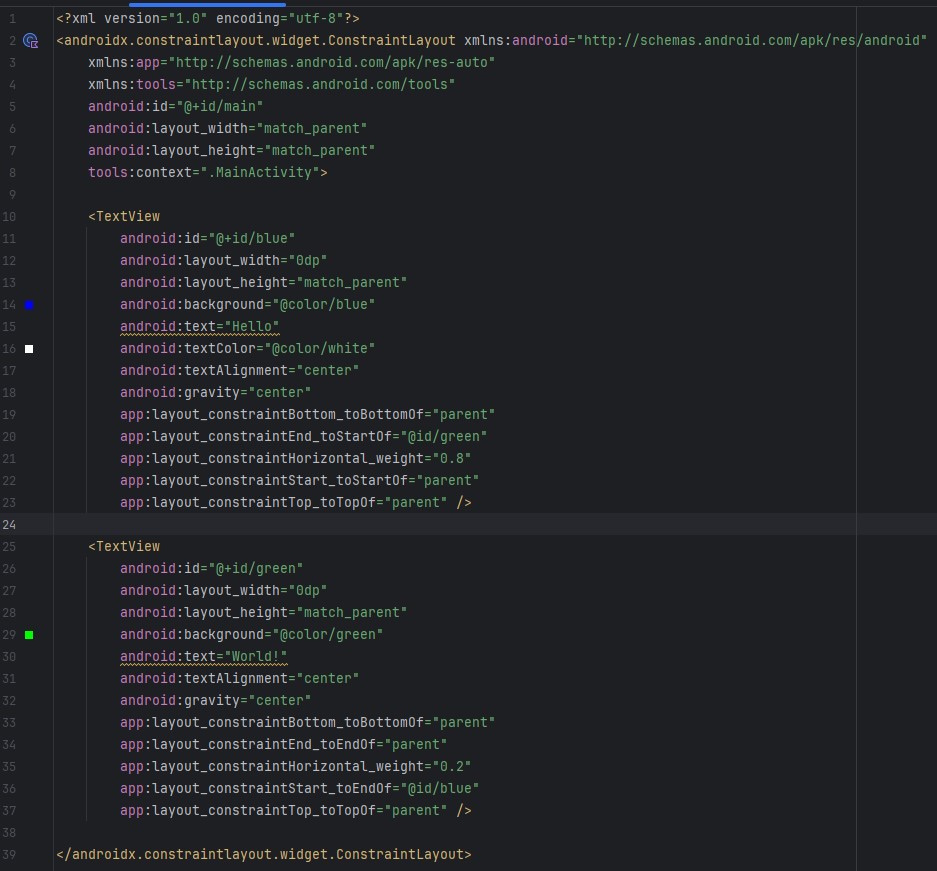Image resolution: width=937 pixels, height=871 pixels.
Task: Click the @id/green constraint reference
Action: click(443, 437)
